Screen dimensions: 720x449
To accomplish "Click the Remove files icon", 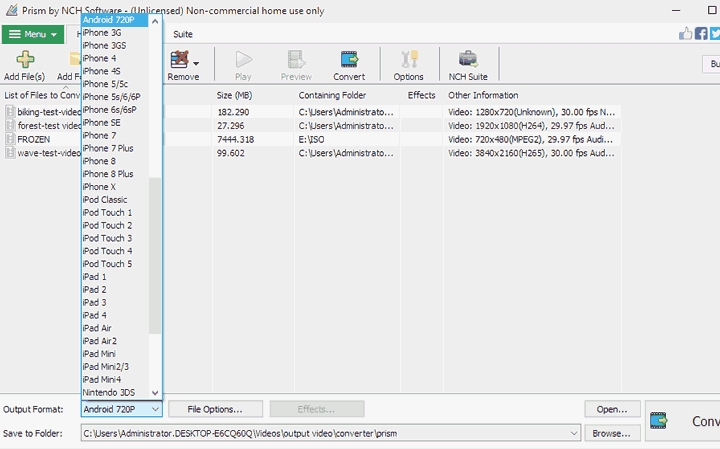I will pyautogui.click(x=180, y=59).
